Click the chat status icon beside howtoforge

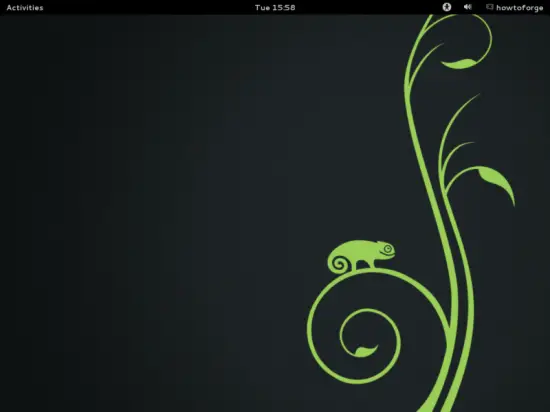click(490, 7)
